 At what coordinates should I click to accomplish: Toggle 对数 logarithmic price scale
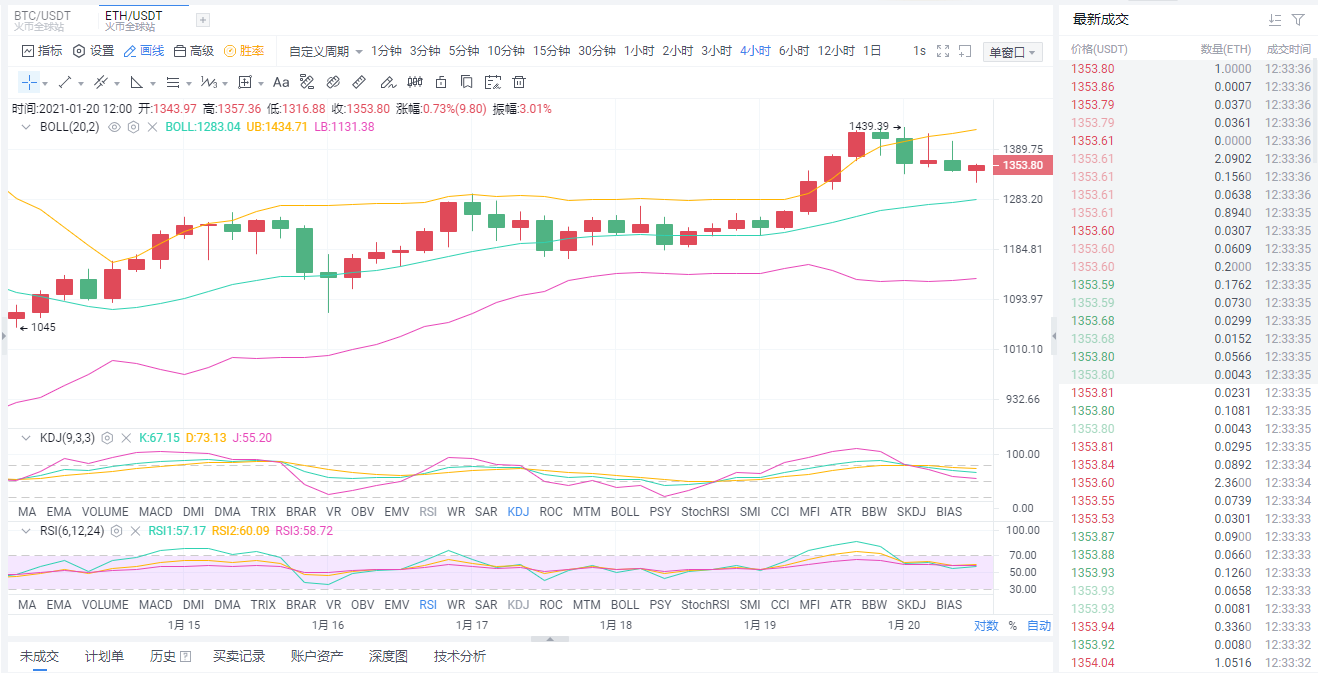[x=985, y=623]
